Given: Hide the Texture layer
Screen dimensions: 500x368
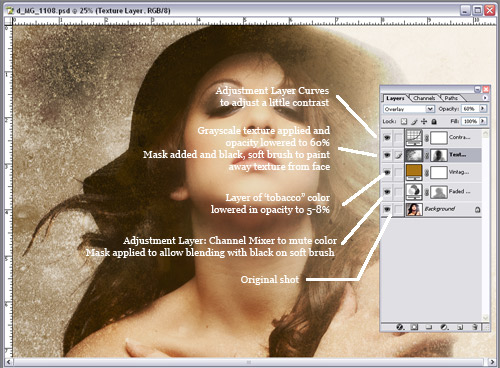Looking at the screenshot, I should coord(387,155).
